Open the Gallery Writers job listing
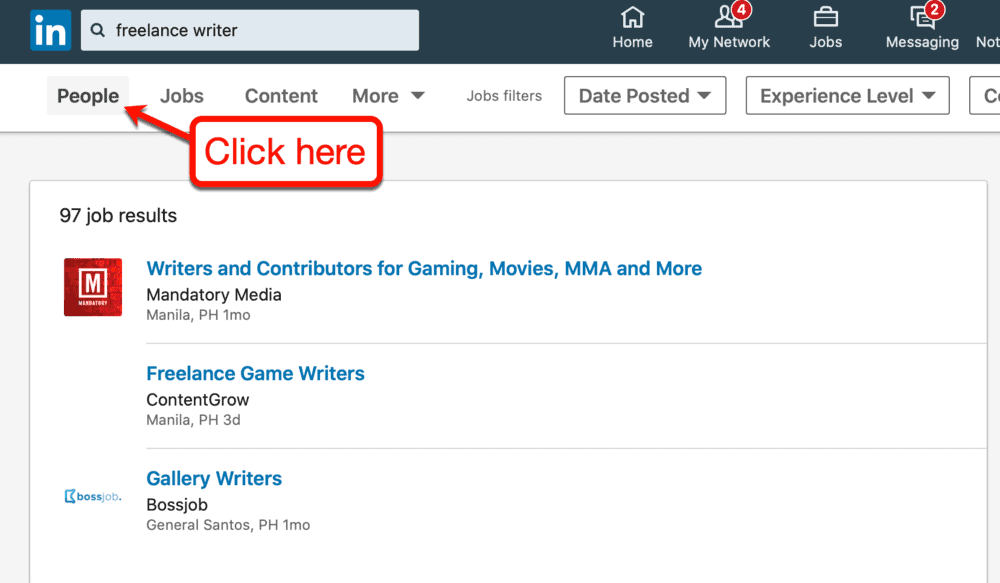Viewport: 1000px width, 583px height. pyautogui.click(x=213, y=478)
